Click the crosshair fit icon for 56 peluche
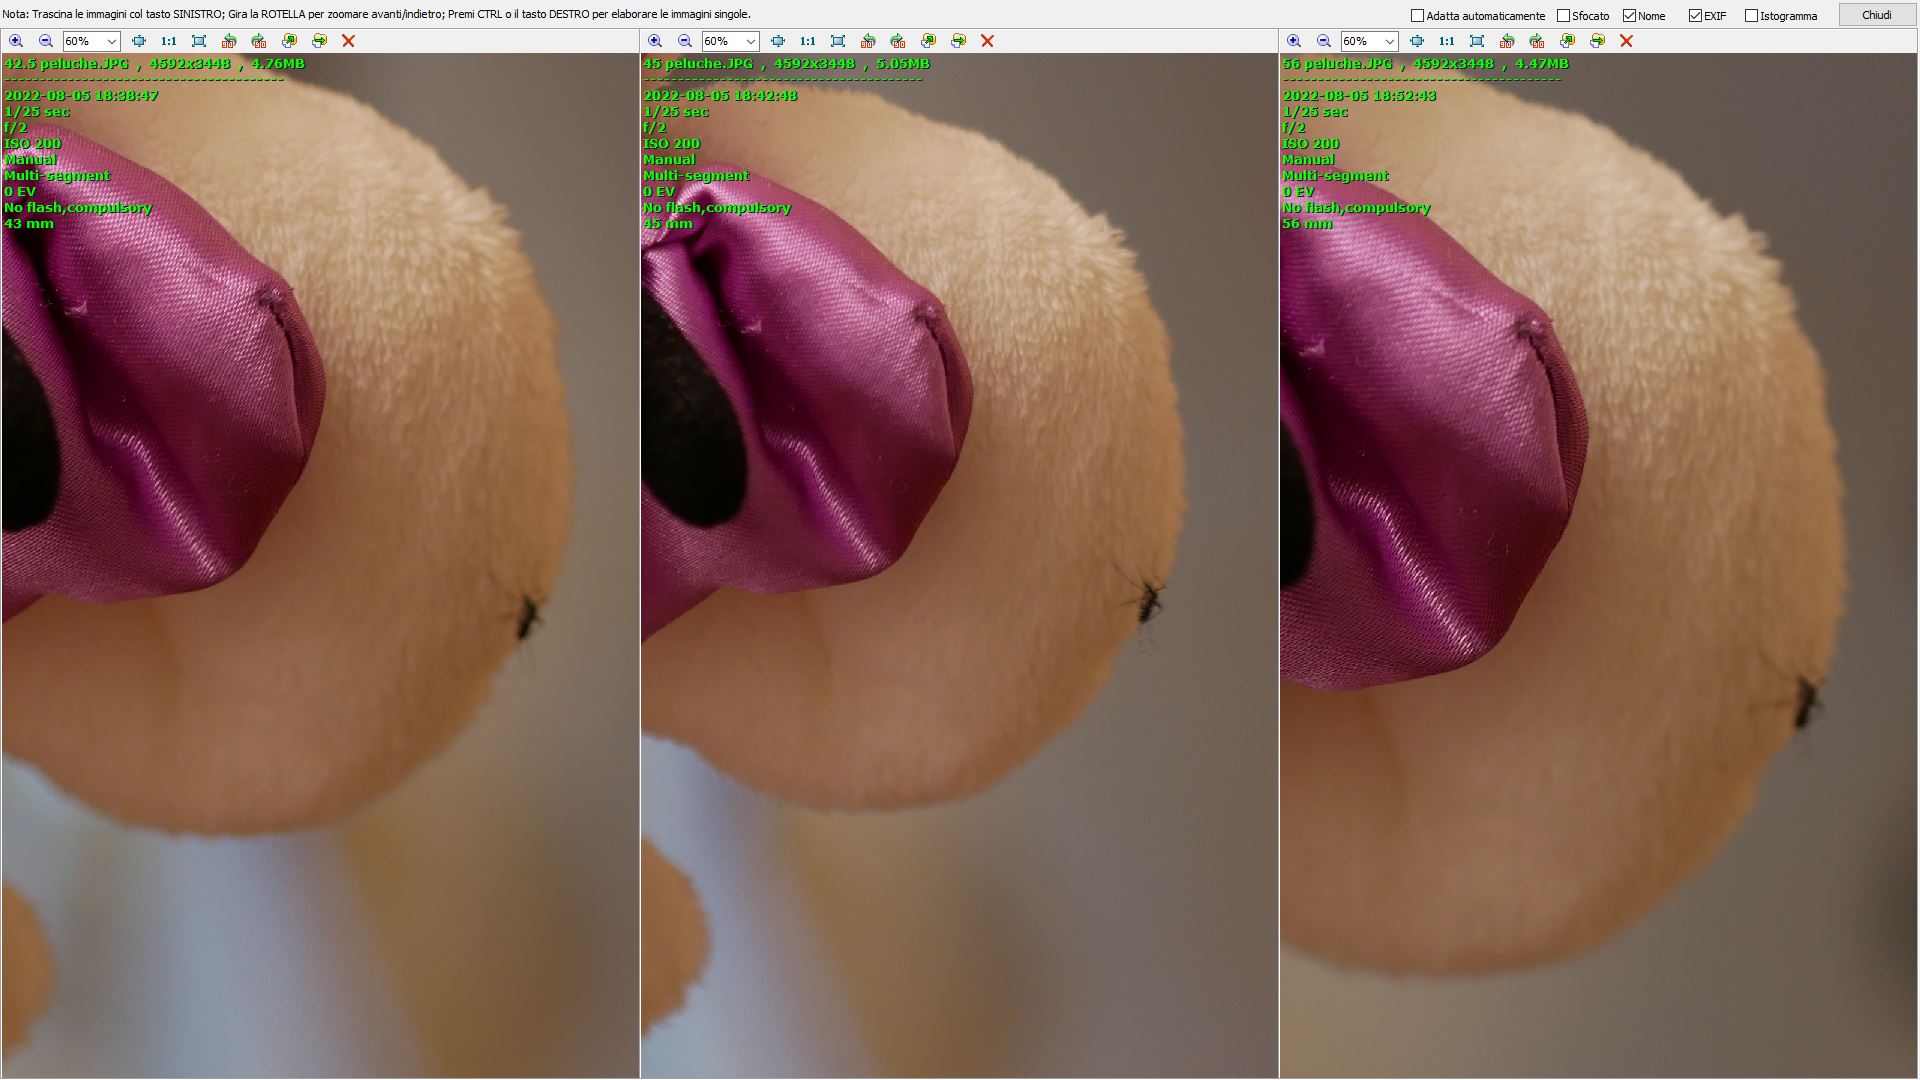 point(1417,41)
